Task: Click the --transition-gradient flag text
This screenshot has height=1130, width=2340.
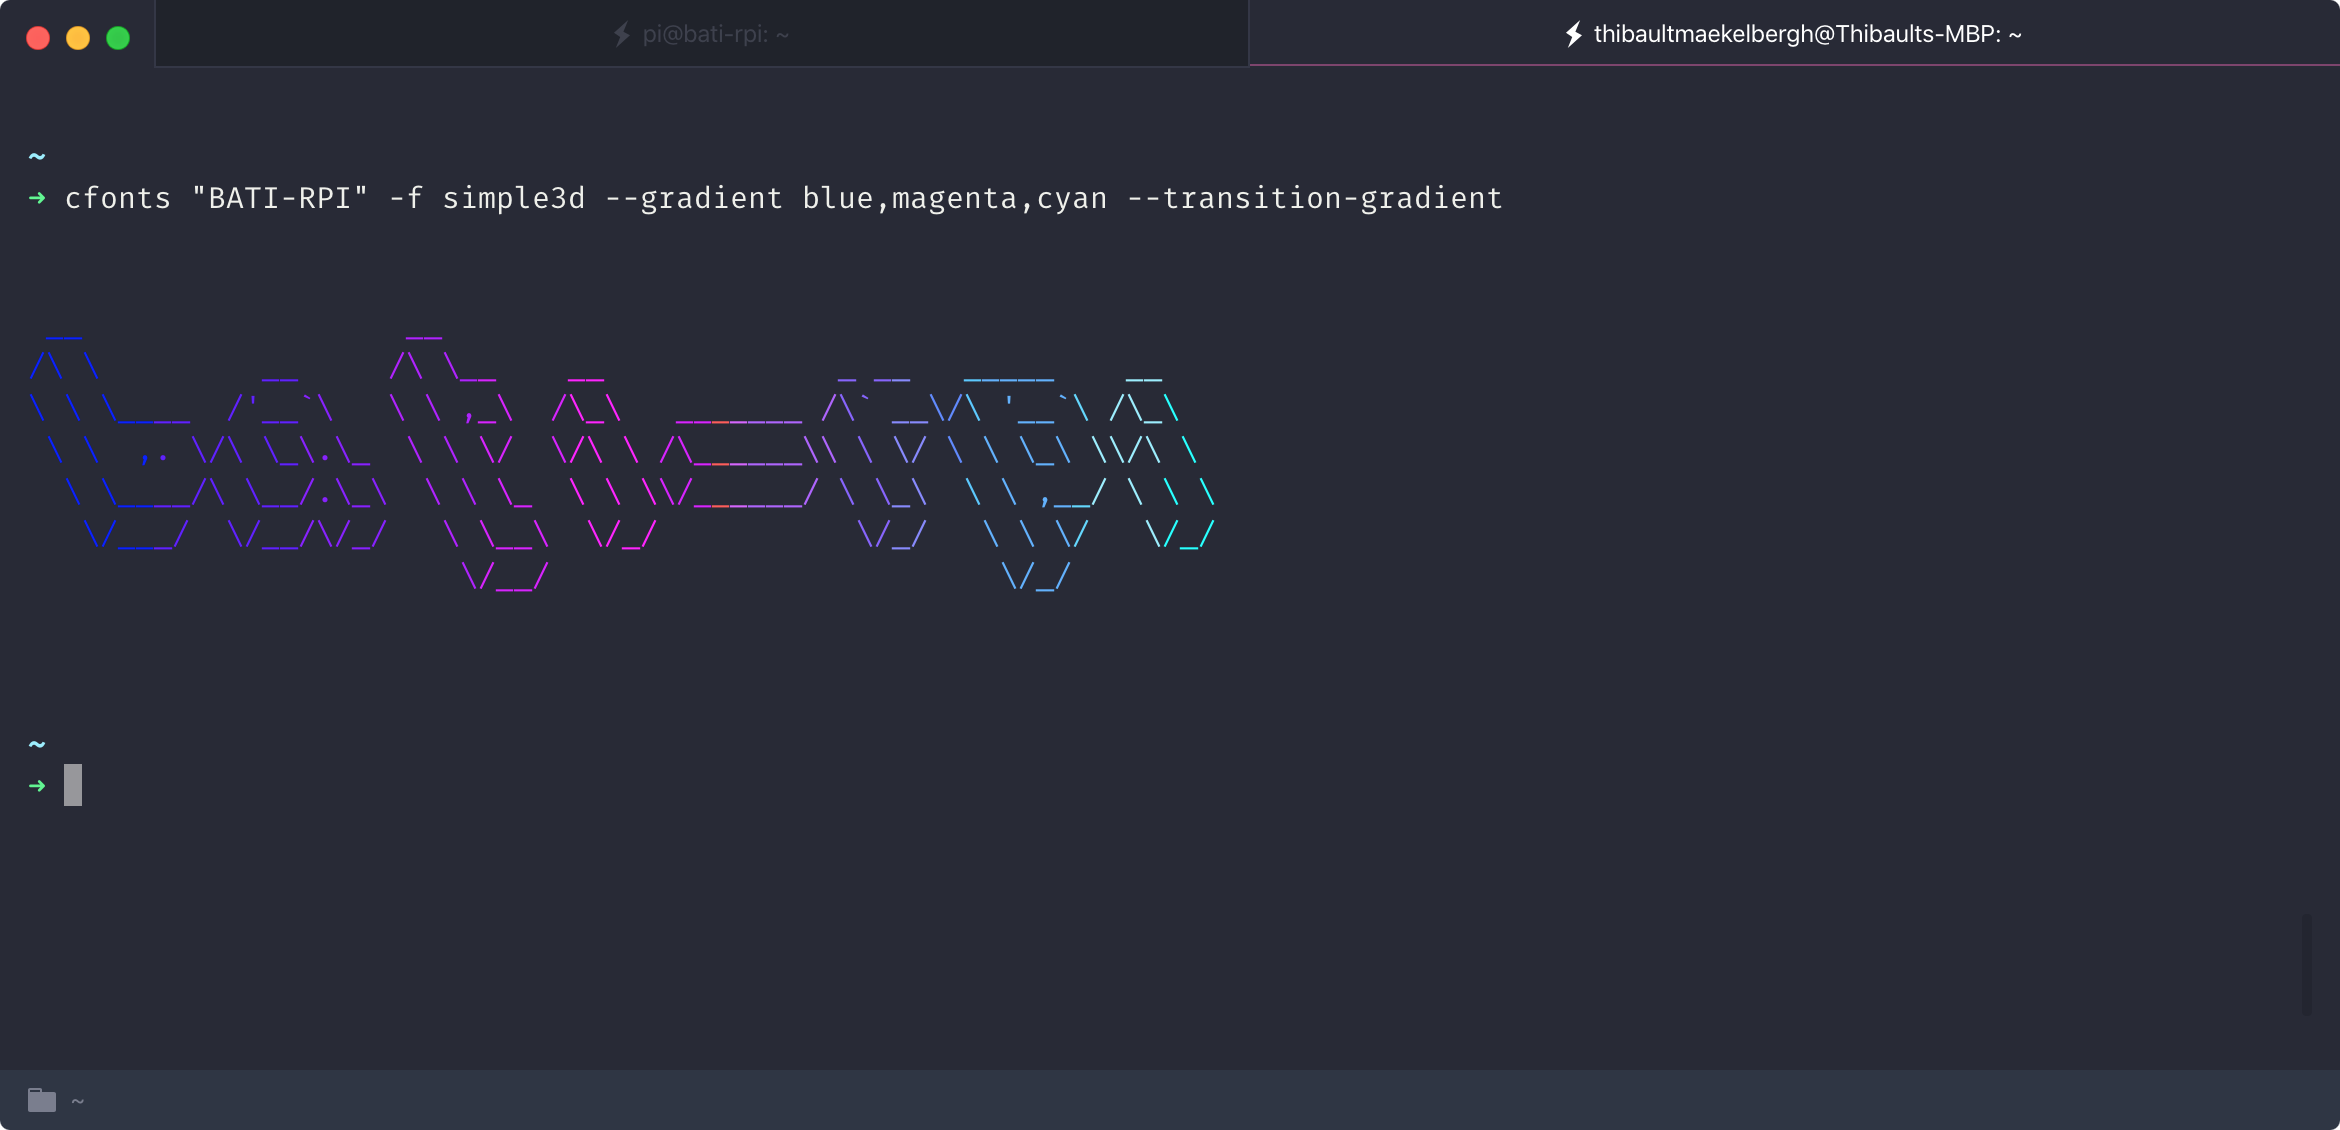Action: click(1314, 198)
